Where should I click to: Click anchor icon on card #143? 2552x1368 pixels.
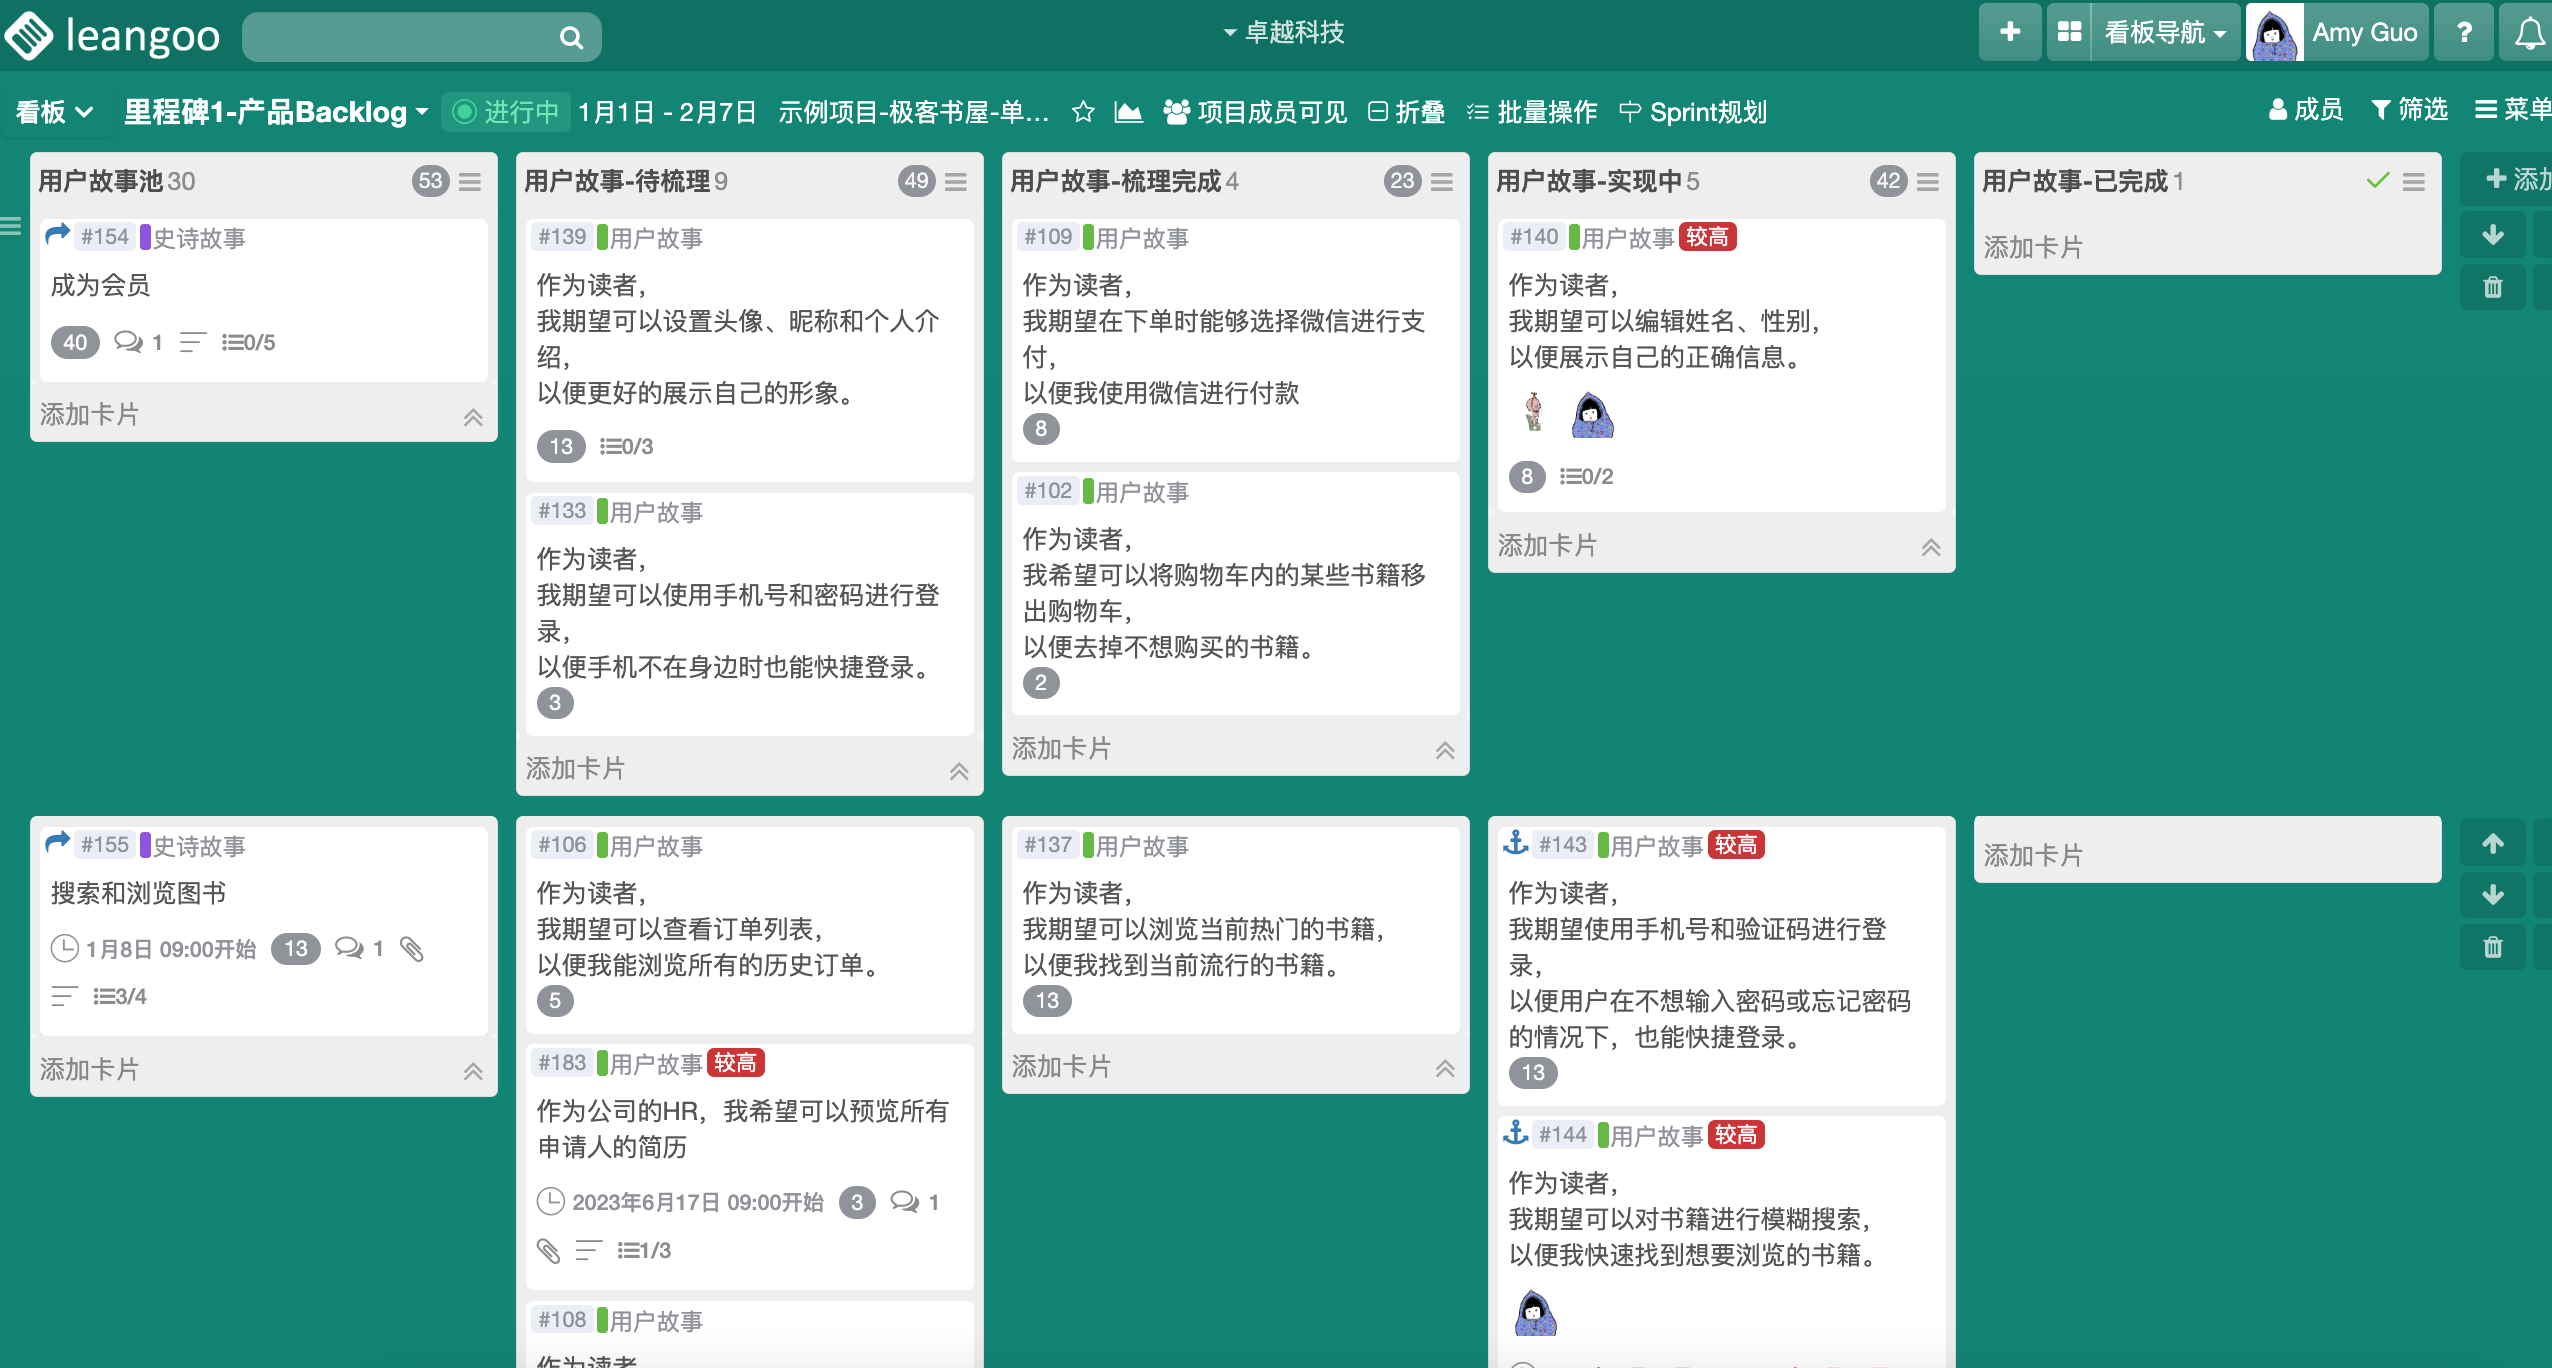click(1516, 844)
